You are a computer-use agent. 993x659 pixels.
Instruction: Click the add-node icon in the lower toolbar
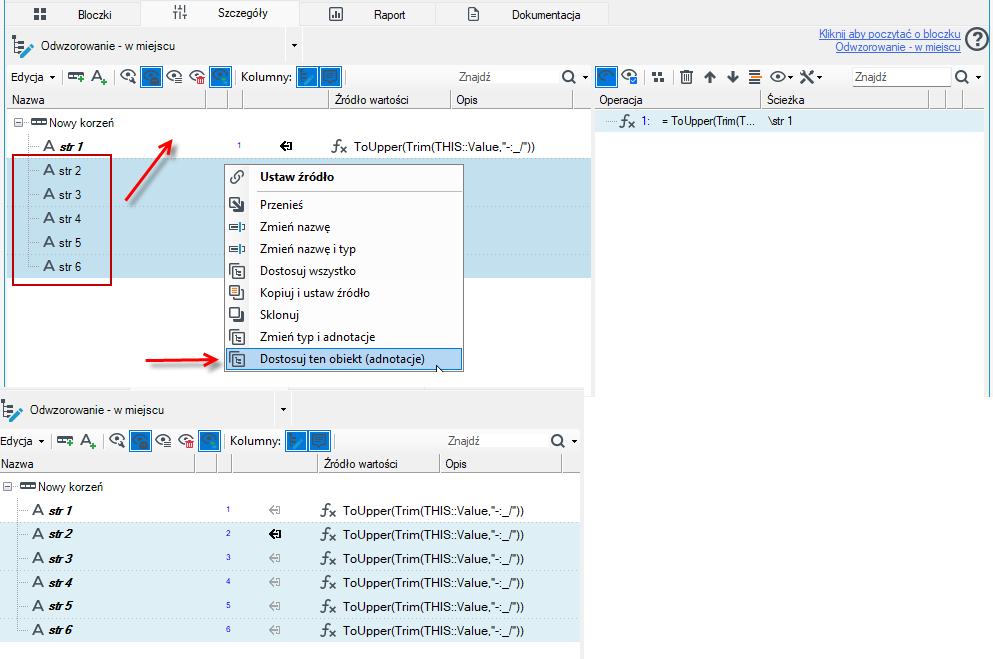pos(65,441)
